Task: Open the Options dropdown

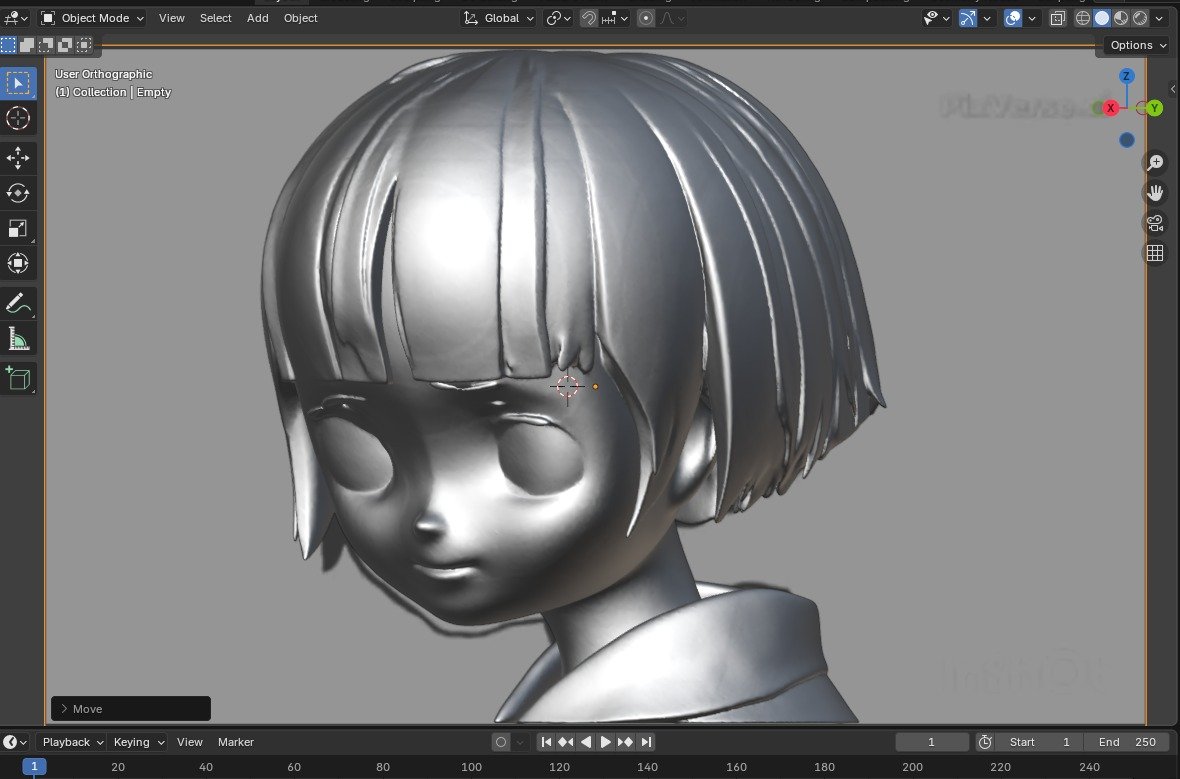Action: point(1138,45)
